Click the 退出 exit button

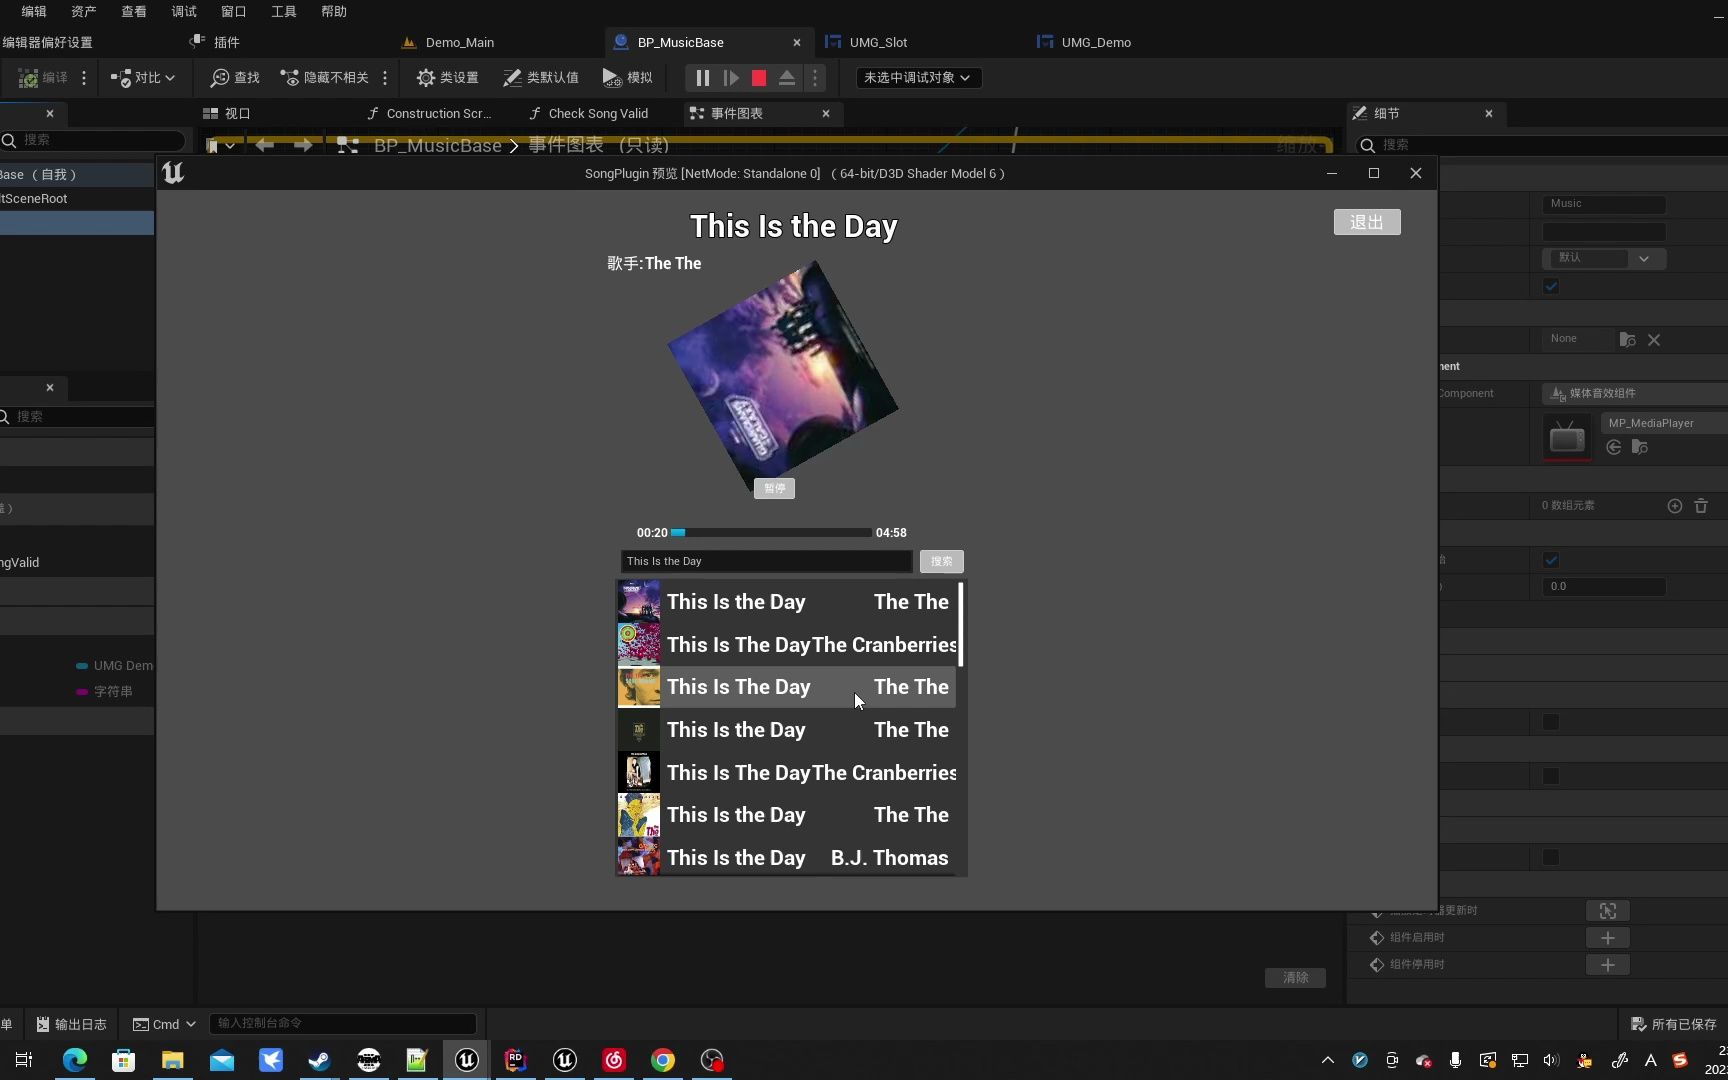pyautogui.click(x=1367, y=222)
